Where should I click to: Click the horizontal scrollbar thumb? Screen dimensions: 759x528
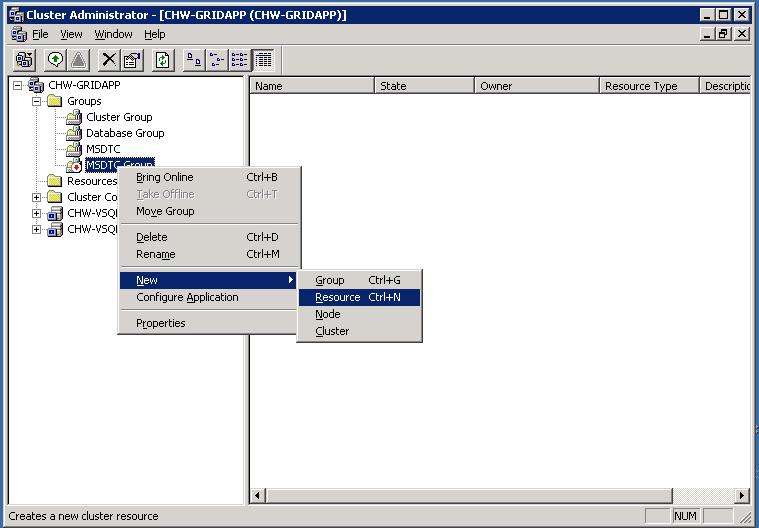pos(469,496)
